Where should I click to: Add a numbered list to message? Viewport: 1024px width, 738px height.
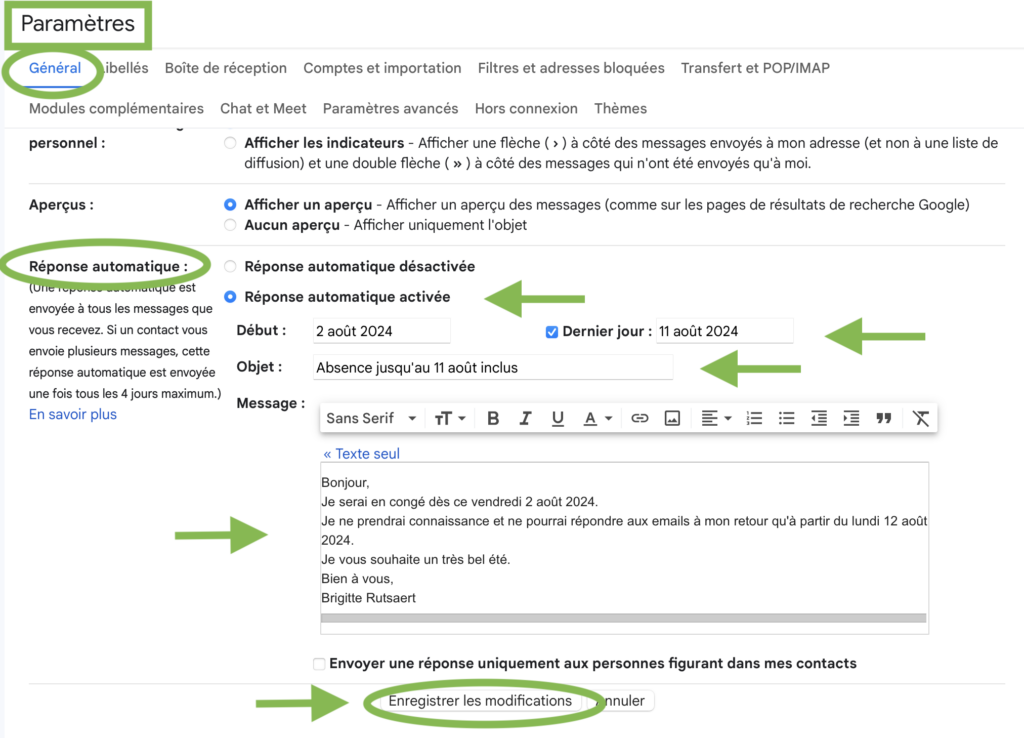(x=755, y=419)
